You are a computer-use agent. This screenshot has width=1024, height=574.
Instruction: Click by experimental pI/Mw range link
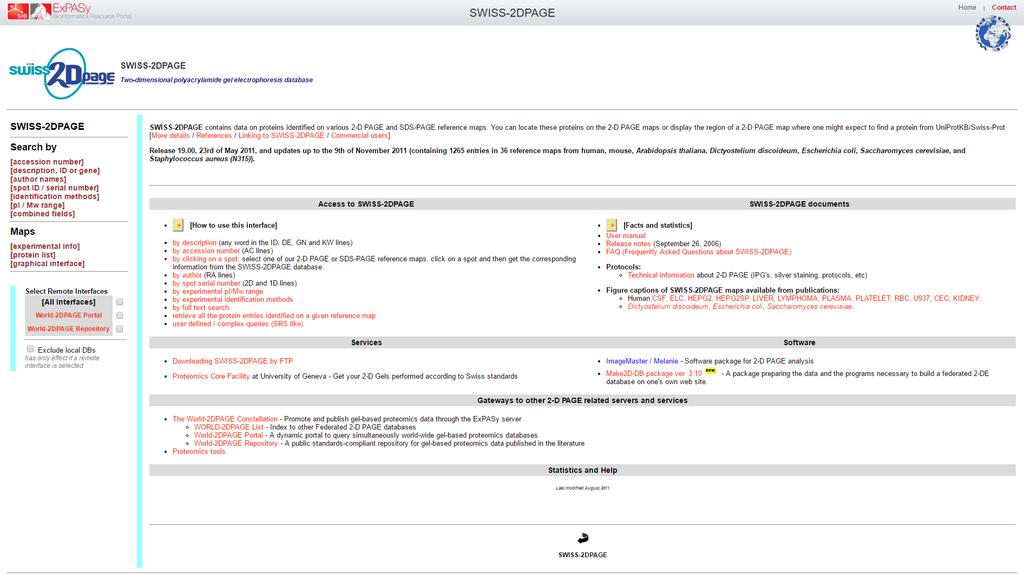click(218, 292)
